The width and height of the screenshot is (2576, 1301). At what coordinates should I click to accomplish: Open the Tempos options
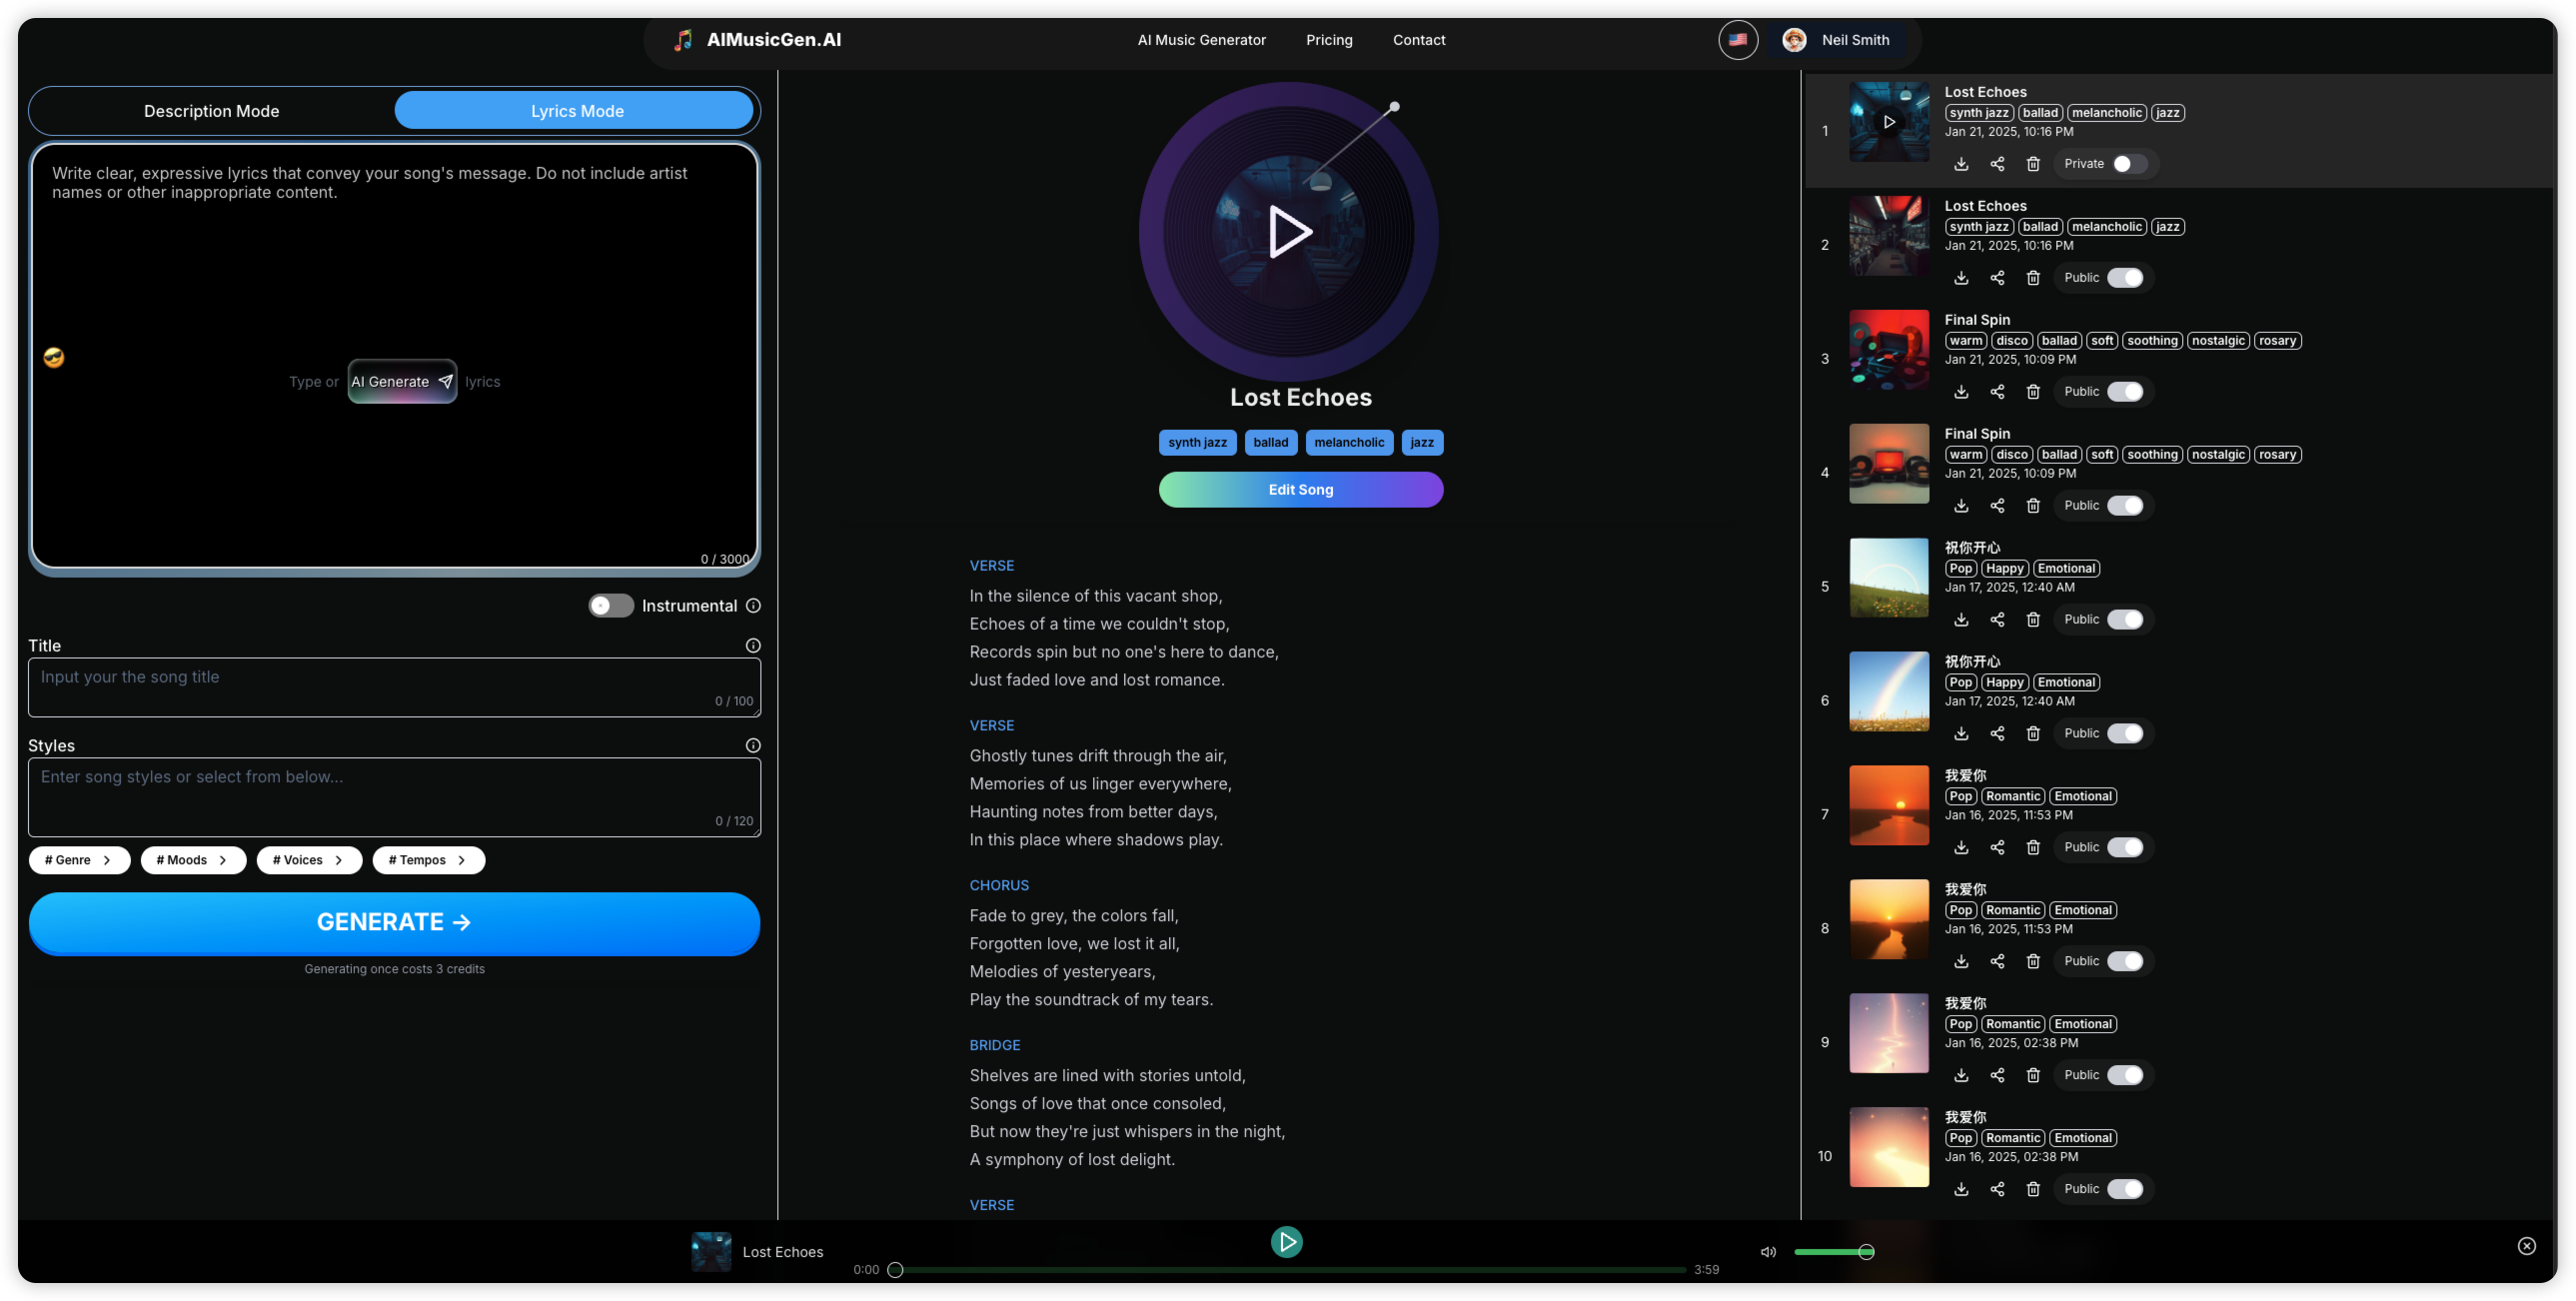click(x=427, y=860)
